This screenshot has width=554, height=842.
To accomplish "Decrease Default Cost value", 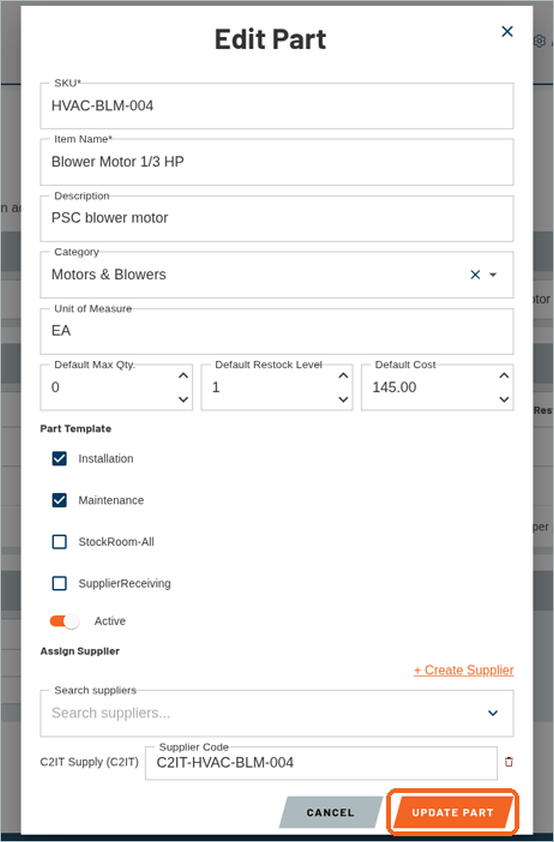I will click(x=504, y=400).
